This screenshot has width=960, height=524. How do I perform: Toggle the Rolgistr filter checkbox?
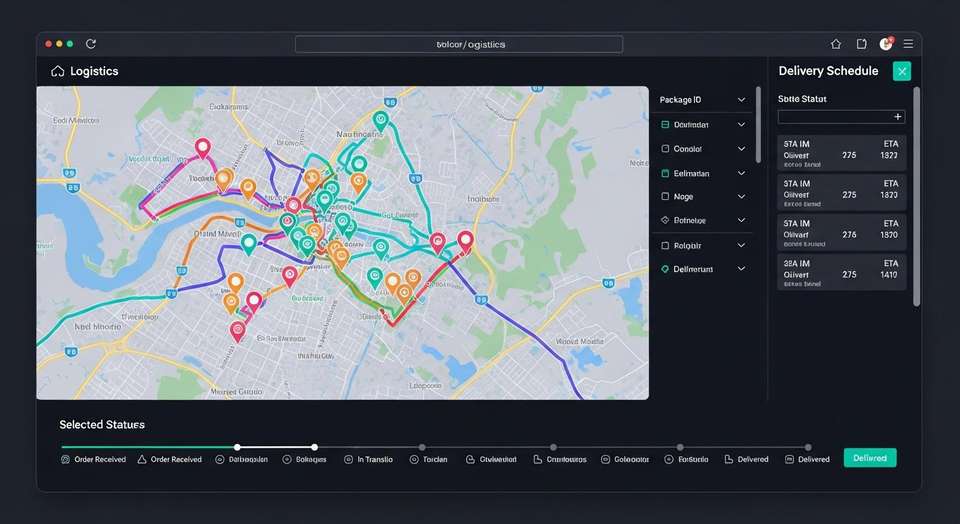tap(666, 245)
